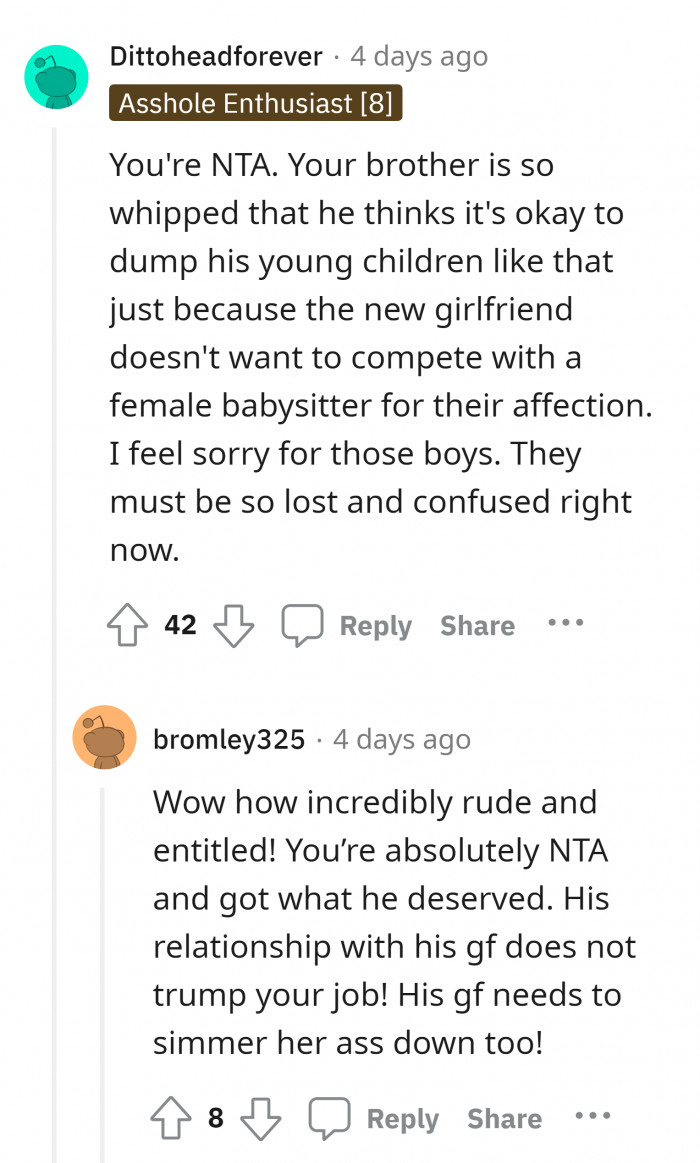Open more options on Dittoheadforever's comment
Viewport: 700px width, 1163px height.
tap(565, 623)
